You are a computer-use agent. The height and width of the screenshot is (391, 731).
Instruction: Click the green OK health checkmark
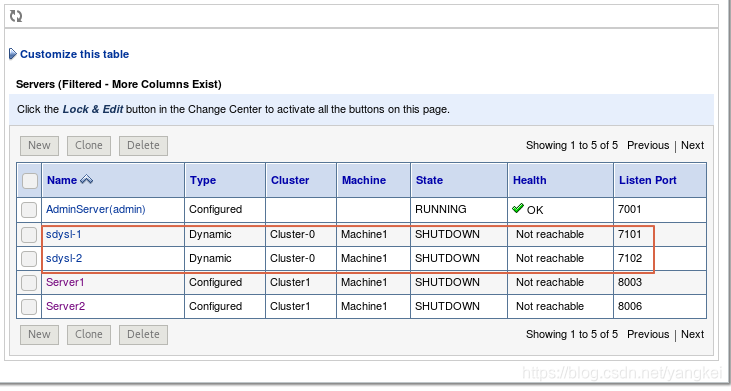click(x=517, y=208)
